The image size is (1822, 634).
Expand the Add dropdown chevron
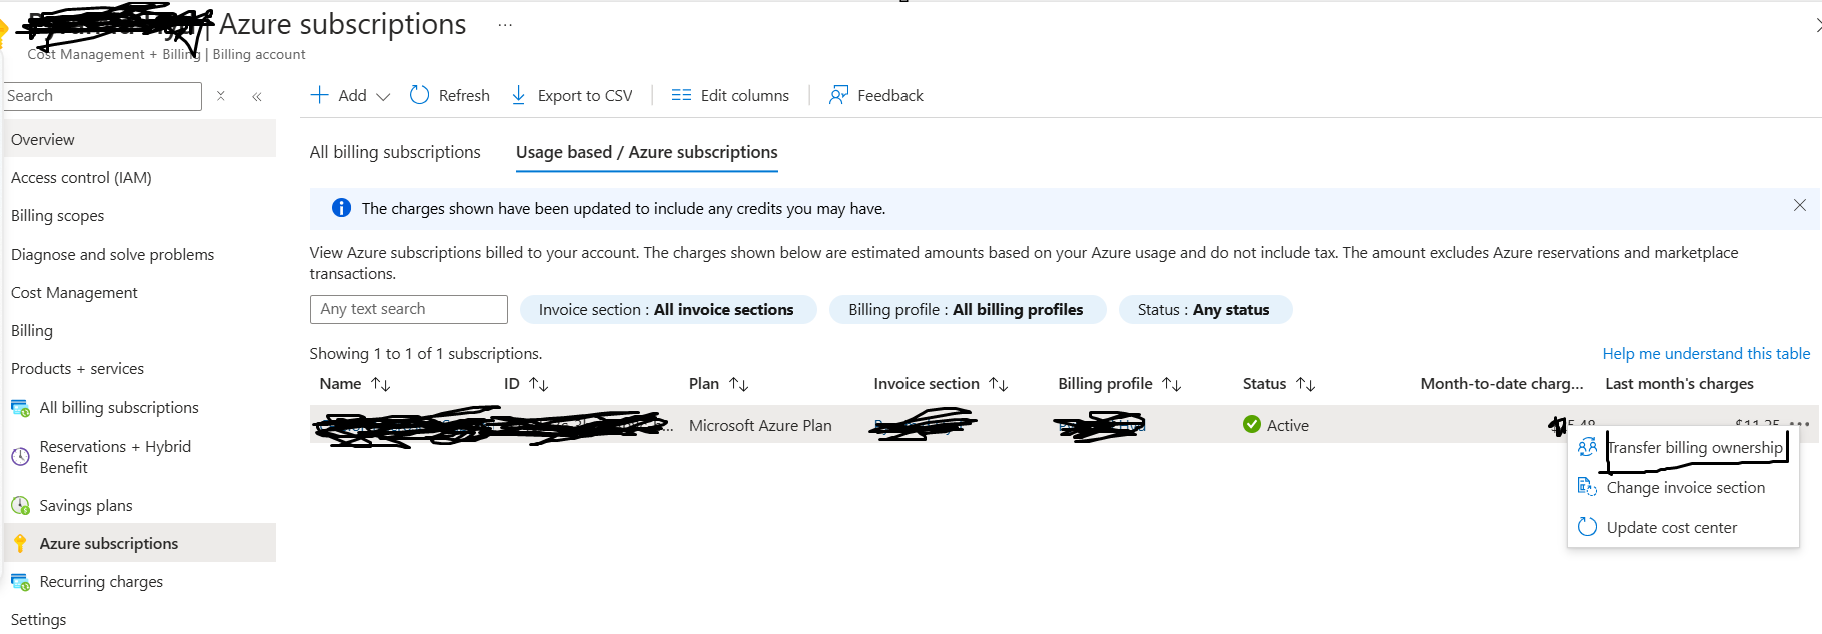pos(383,96)
